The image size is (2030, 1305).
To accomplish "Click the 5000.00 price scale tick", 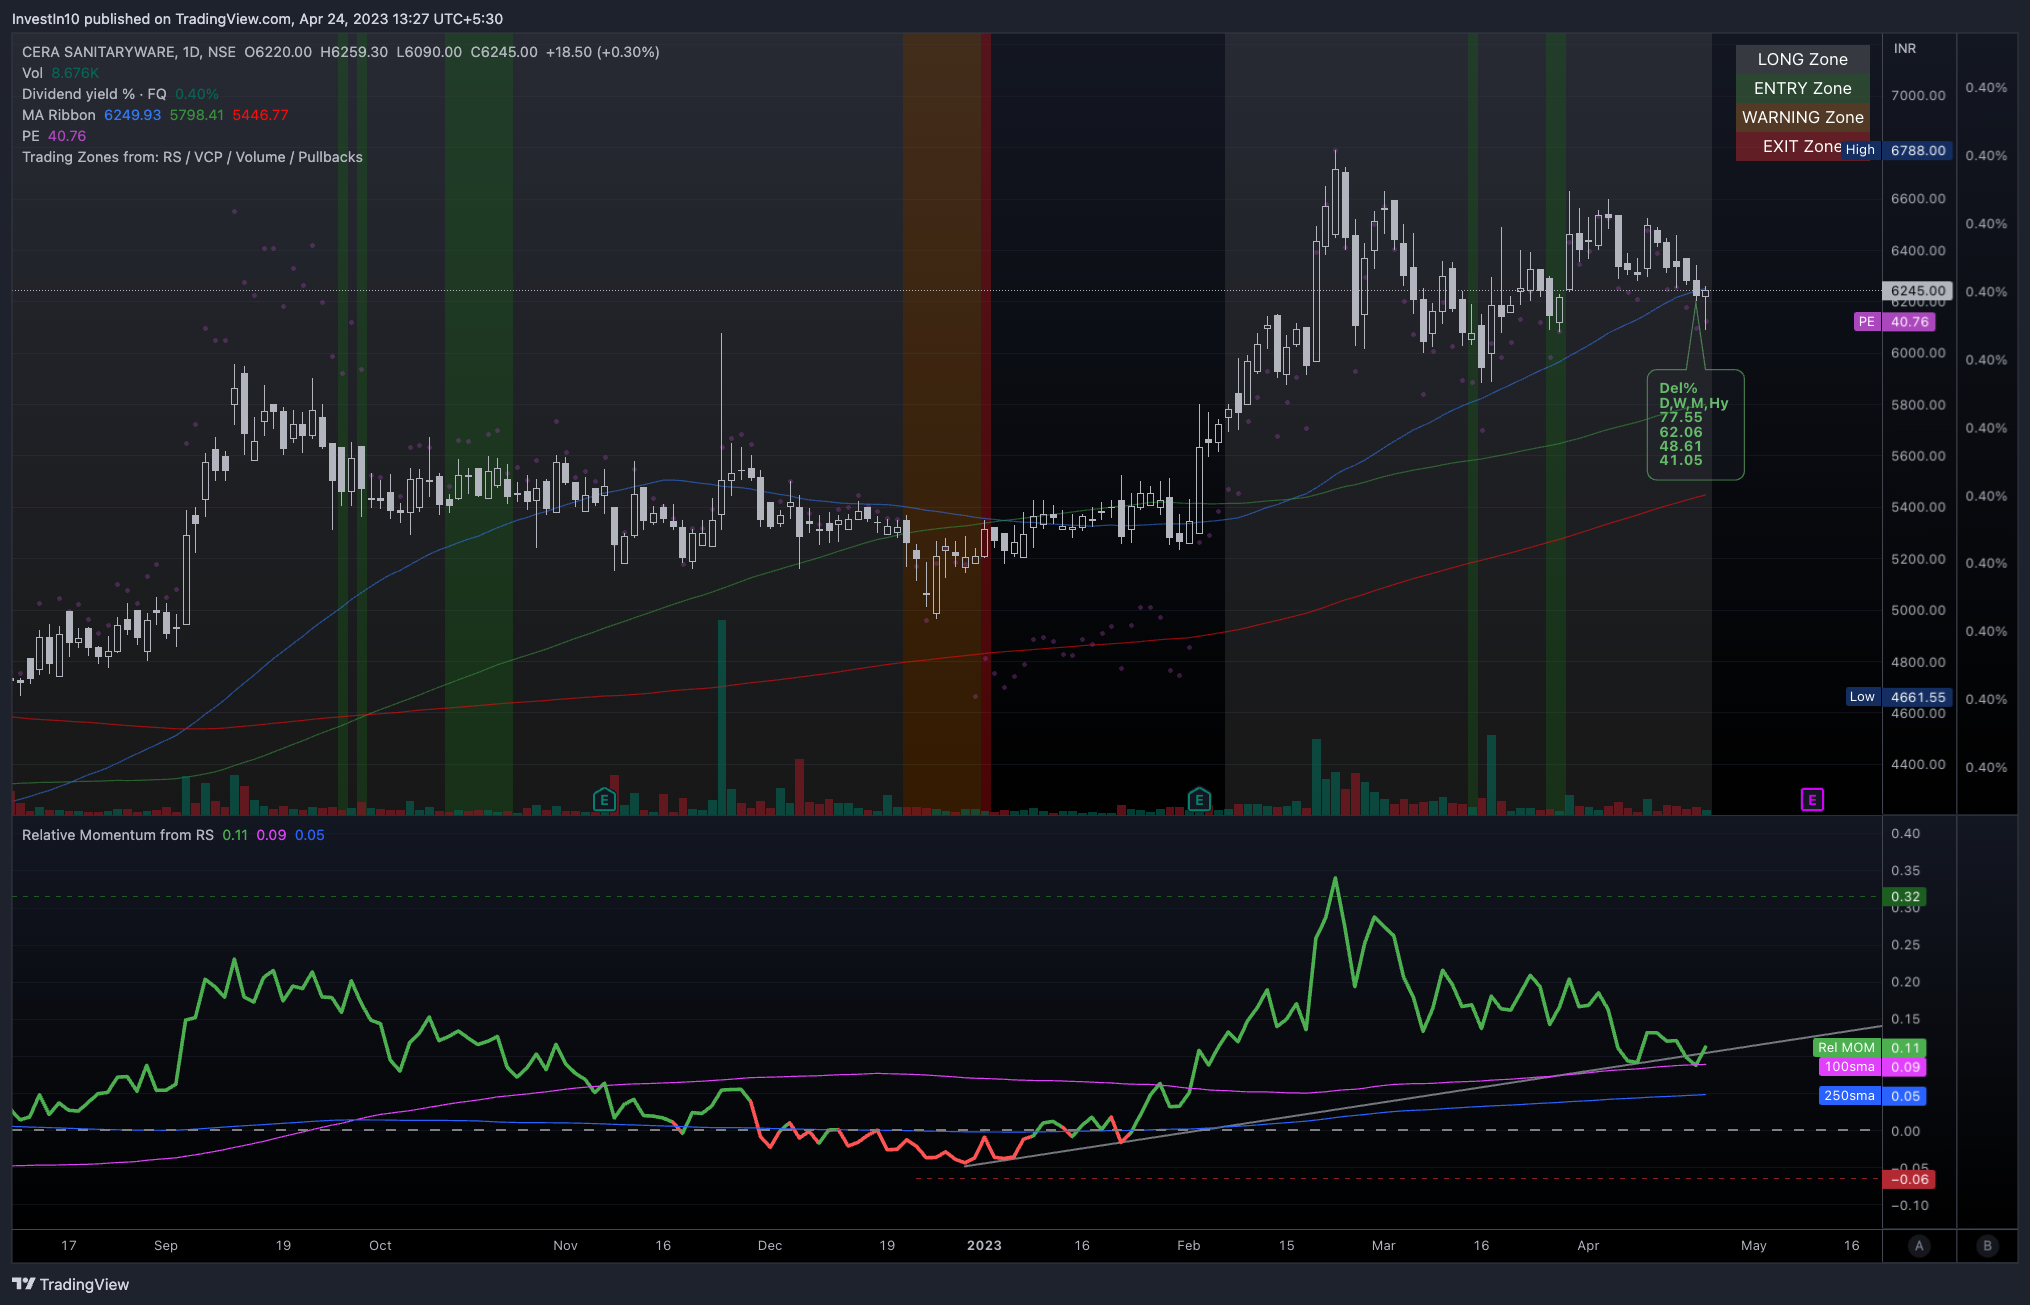I will coord(1918,610).
